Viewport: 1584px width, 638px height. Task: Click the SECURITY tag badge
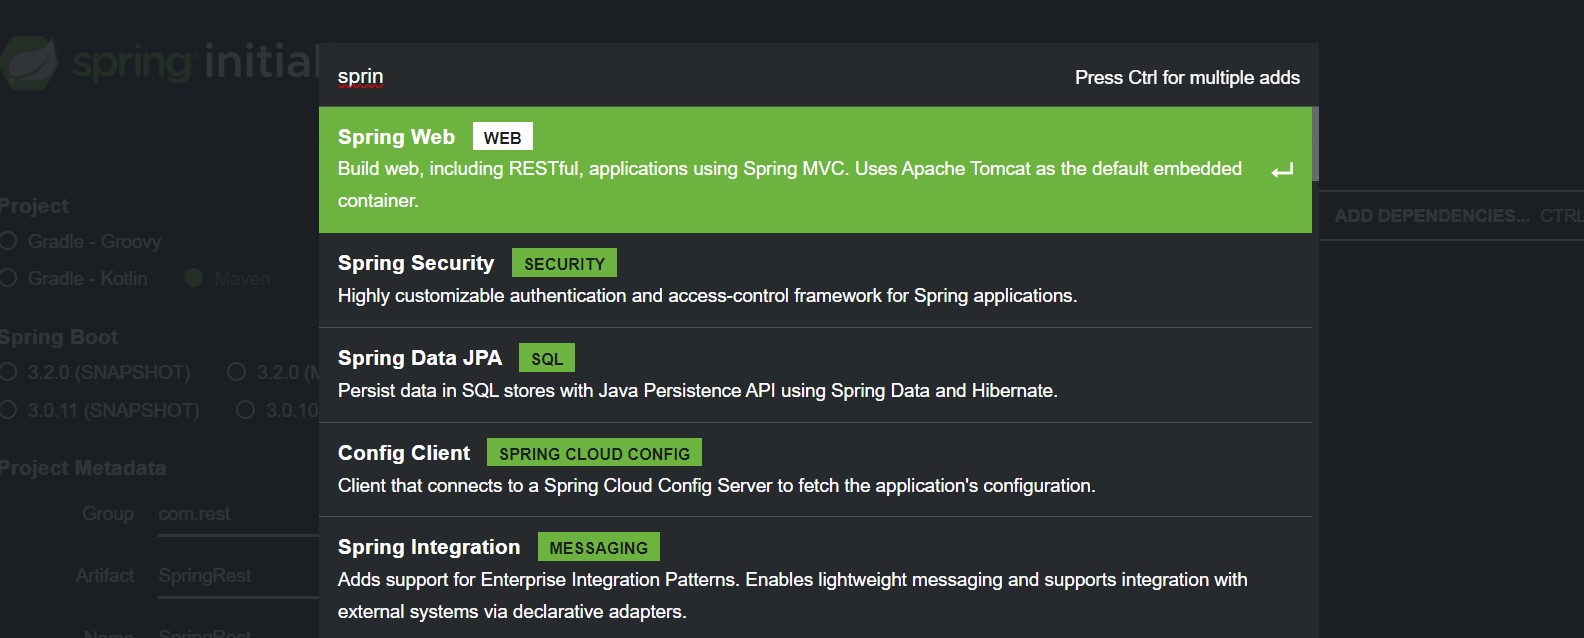pos(564,263)
